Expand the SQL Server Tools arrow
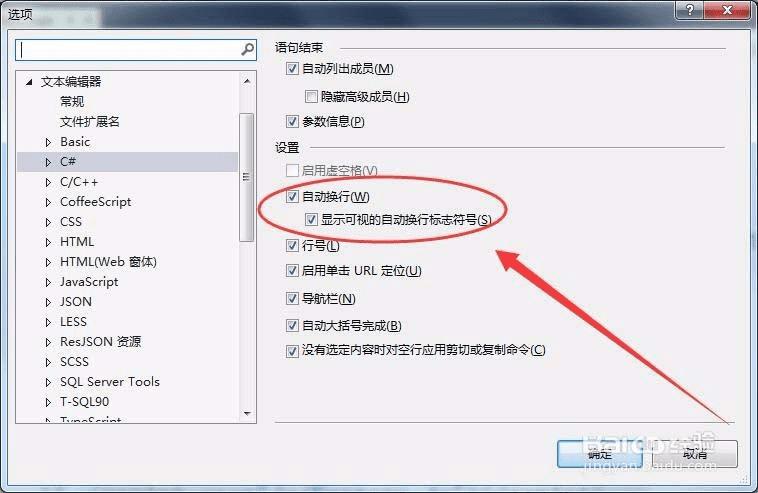Screen dimensions: 758x493 coord(48,382)
